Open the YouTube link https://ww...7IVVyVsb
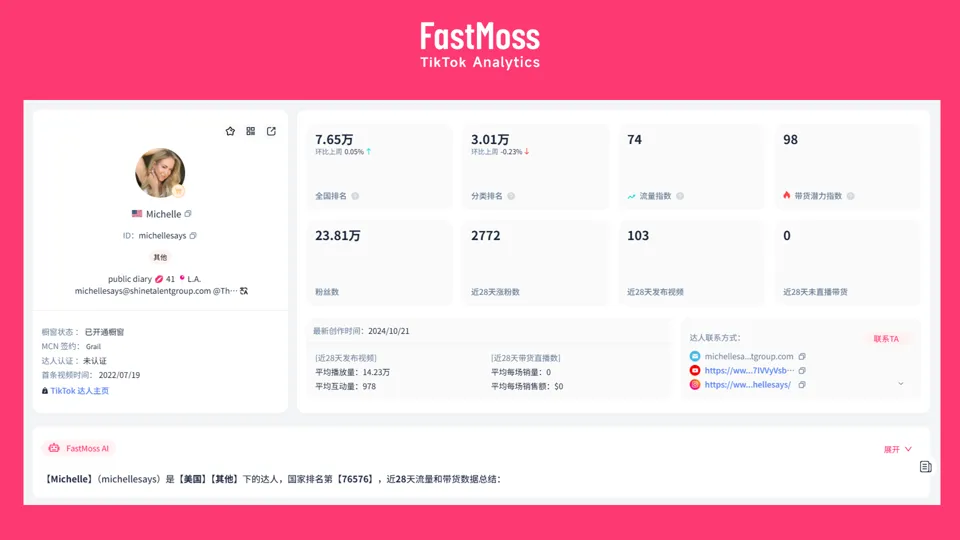 click(749, 370)
